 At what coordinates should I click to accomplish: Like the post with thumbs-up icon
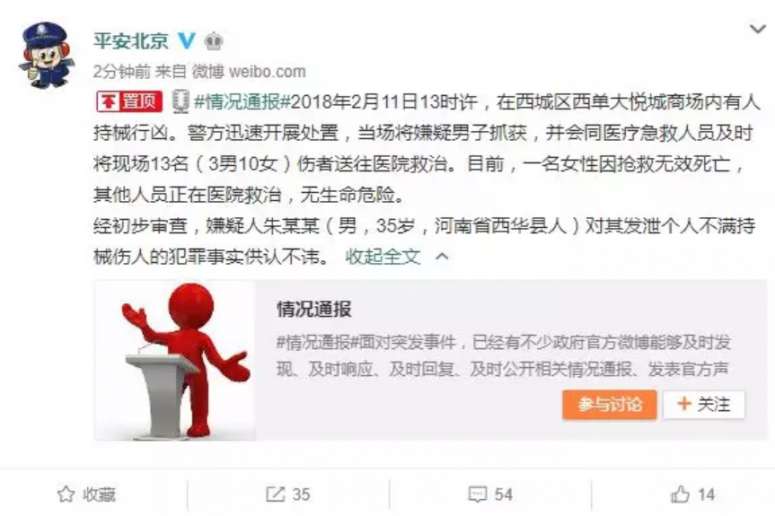[x=680, y=494]
